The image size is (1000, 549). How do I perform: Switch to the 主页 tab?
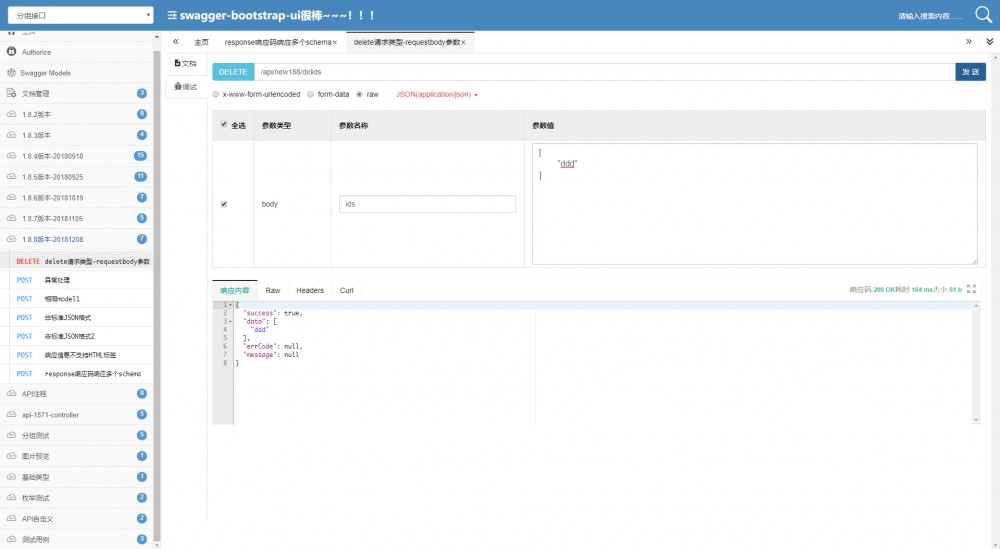(x=202, y=42)
